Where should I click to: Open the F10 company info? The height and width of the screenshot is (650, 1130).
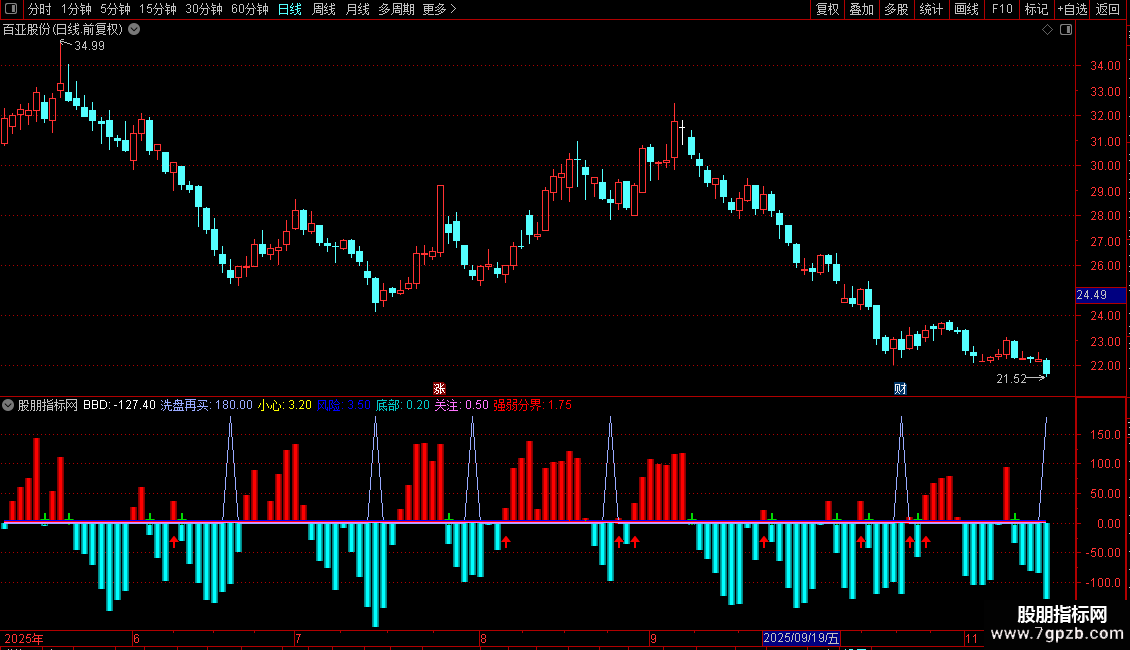(x=1002, y=9)
